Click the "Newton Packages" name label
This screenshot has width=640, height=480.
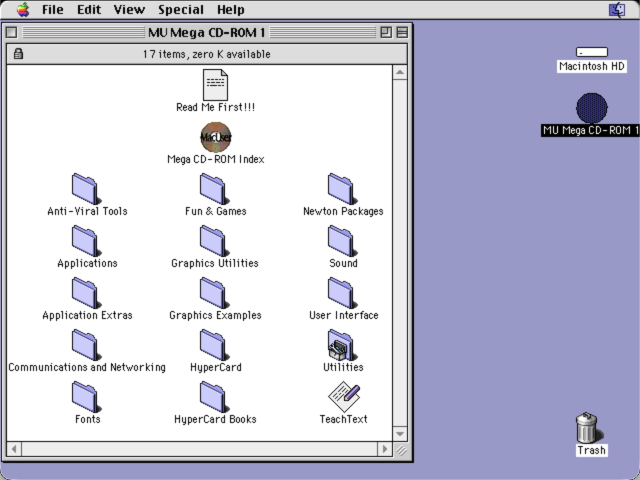click(x=343, y=211)
